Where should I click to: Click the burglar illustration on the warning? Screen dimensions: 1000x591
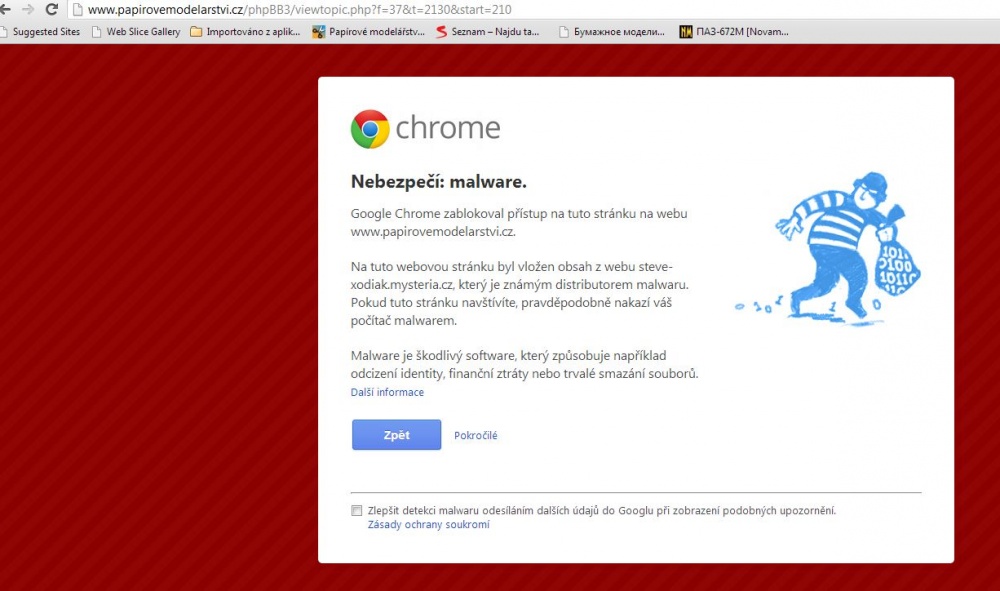click(x=829, y=249)
